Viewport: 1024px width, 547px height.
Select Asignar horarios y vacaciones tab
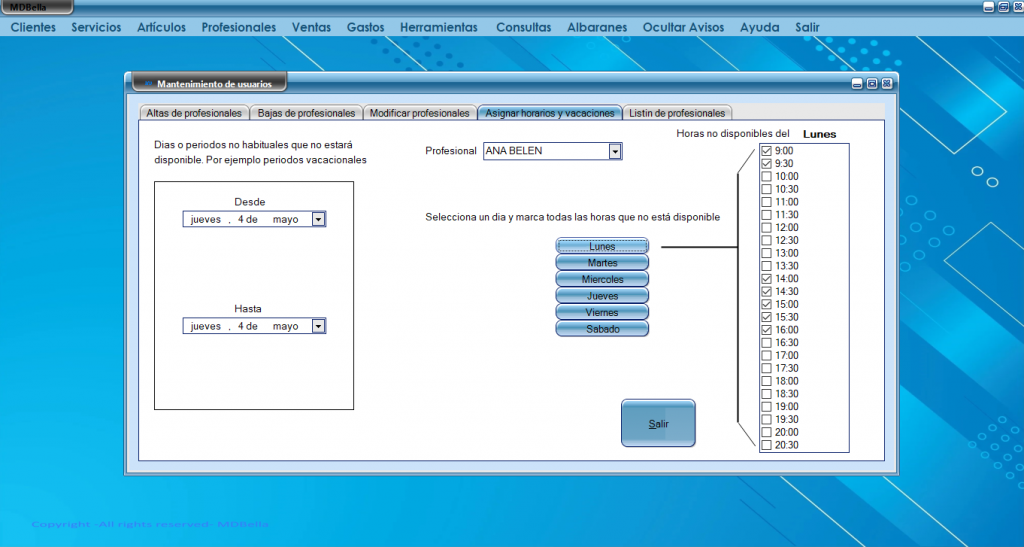pyautogui.click(x=550, y=113)
